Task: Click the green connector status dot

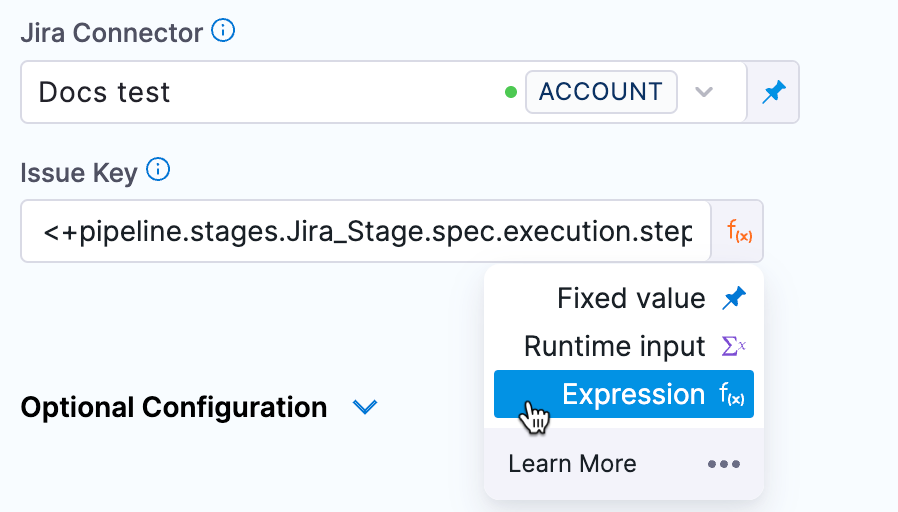Action: click(x=511, y=93)
